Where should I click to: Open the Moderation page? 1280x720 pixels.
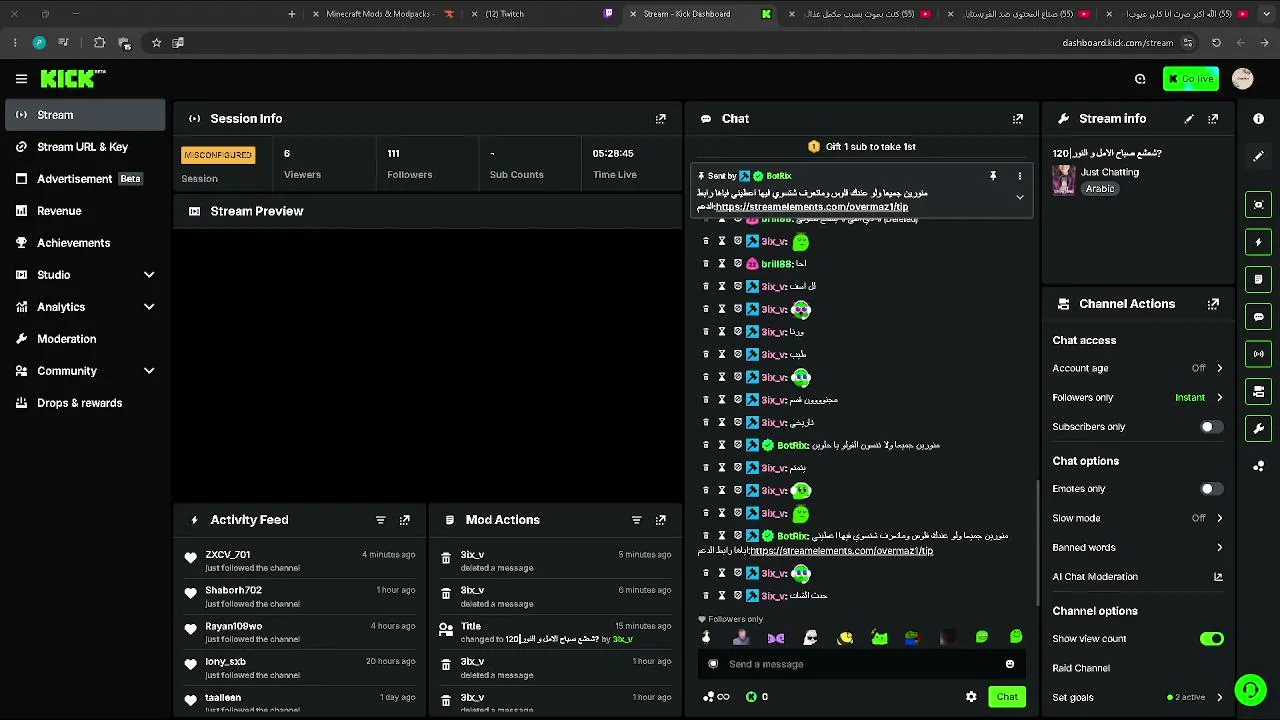point(85,339)
